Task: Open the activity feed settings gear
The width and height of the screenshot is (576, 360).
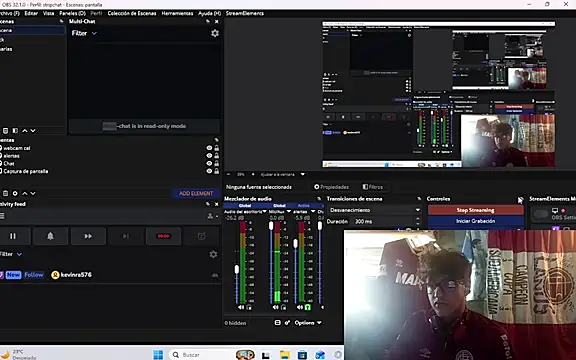Action: pyautogui.click(x=213, y=254)
